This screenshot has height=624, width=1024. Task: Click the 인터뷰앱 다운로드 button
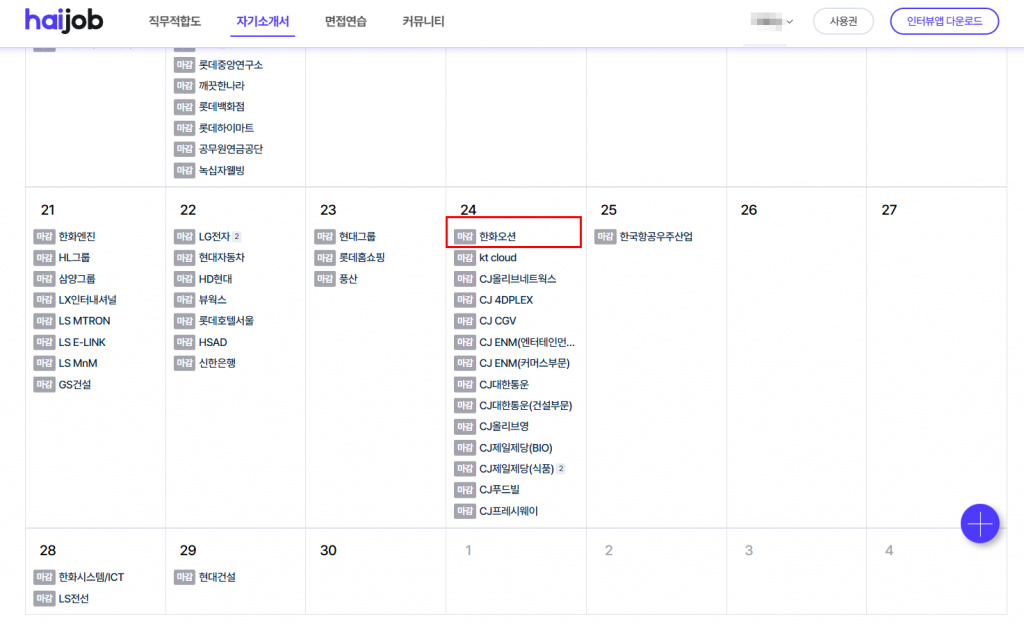(944, 22)
